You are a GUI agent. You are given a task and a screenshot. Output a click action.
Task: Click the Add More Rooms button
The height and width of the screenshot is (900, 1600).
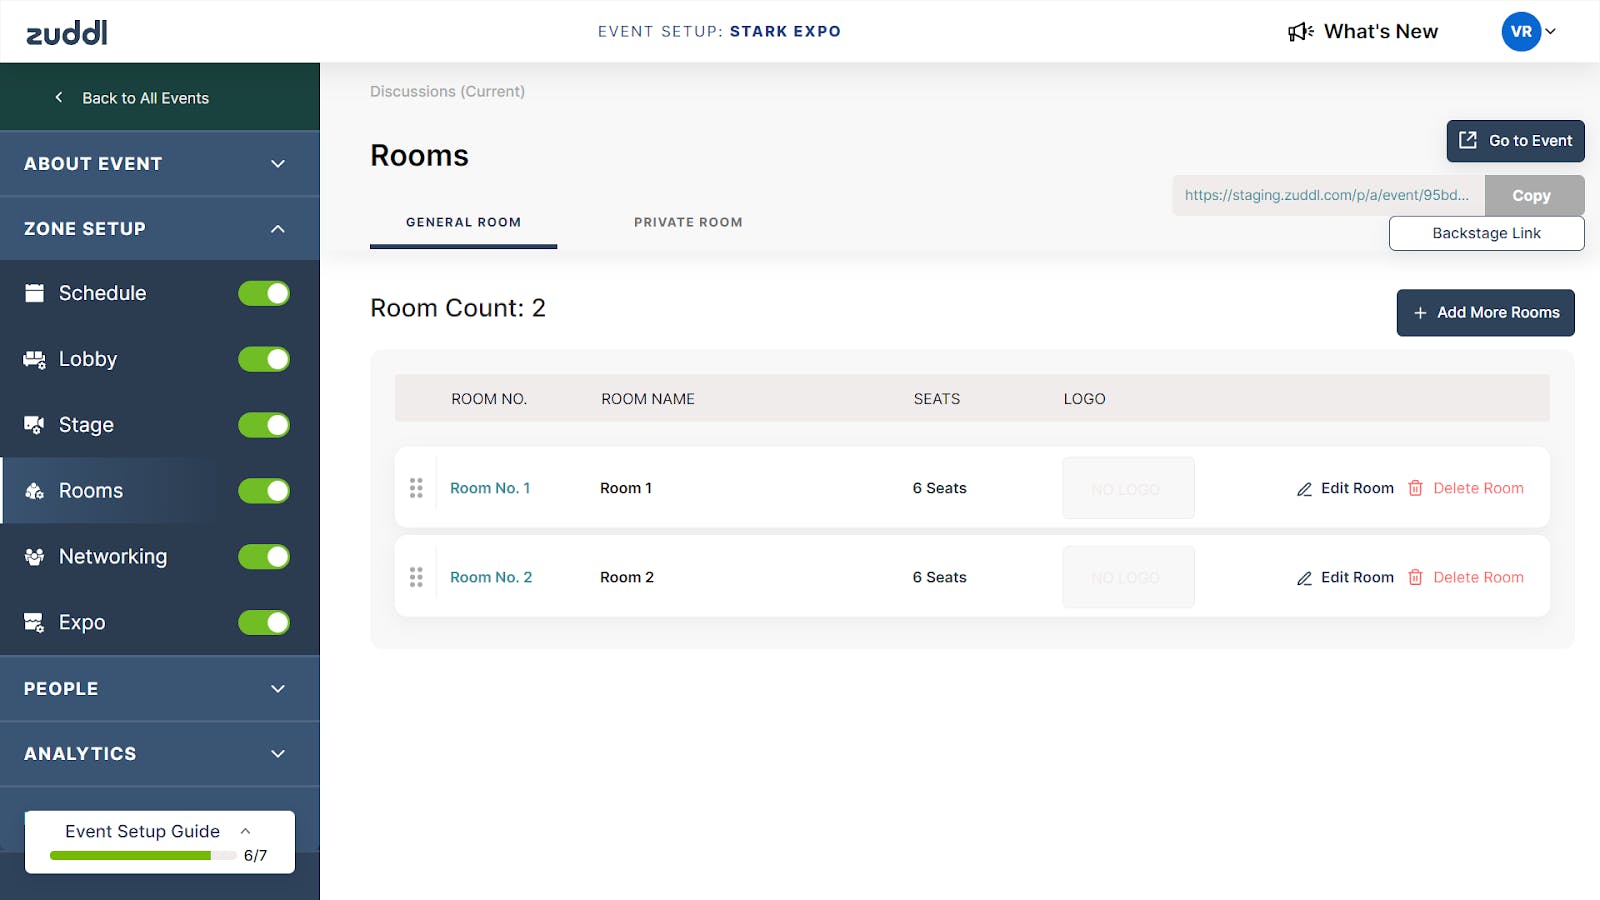click(x=1485, y=313)
